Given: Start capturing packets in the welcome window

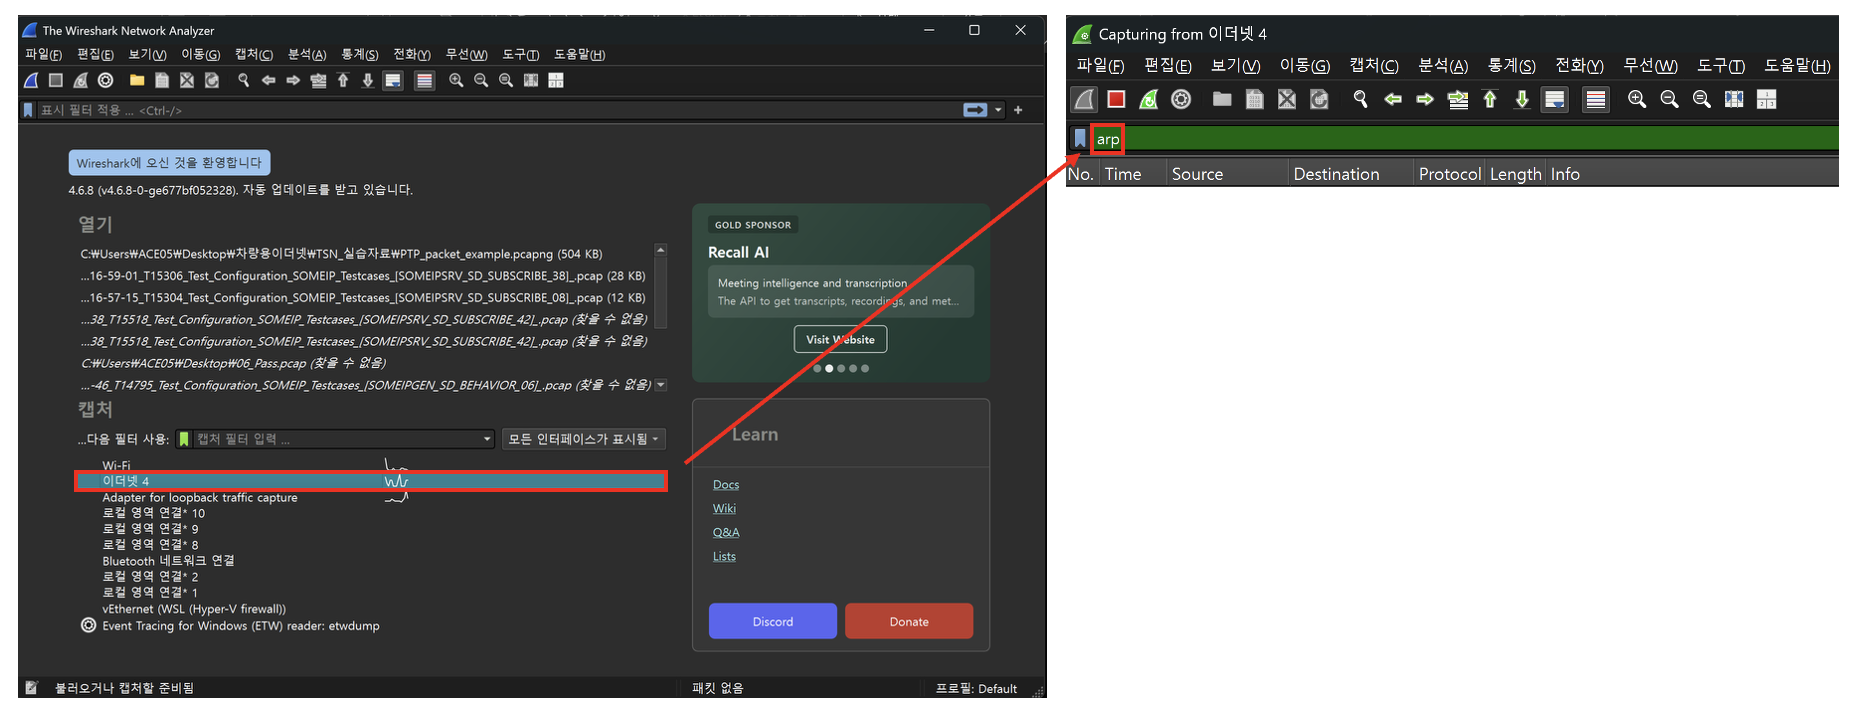Looking at the screenshot, I should coord(31,80).
